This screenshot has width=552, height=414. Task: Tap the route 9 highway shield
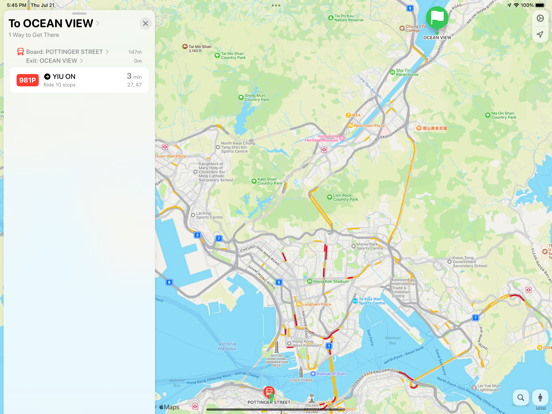(409, 8)
